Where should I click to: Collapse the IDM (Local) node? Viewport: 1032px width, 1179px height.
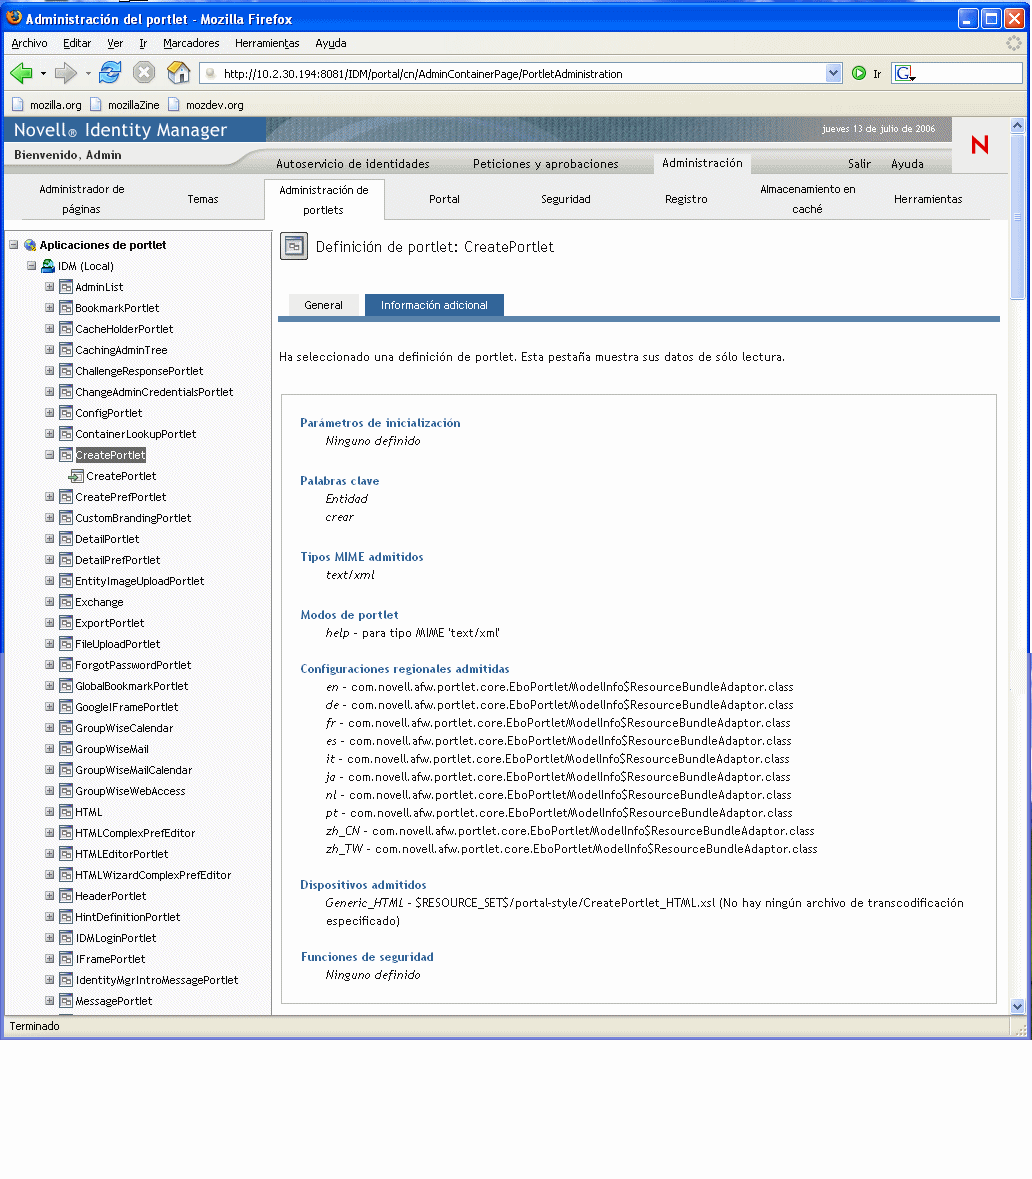coord(32,266)
